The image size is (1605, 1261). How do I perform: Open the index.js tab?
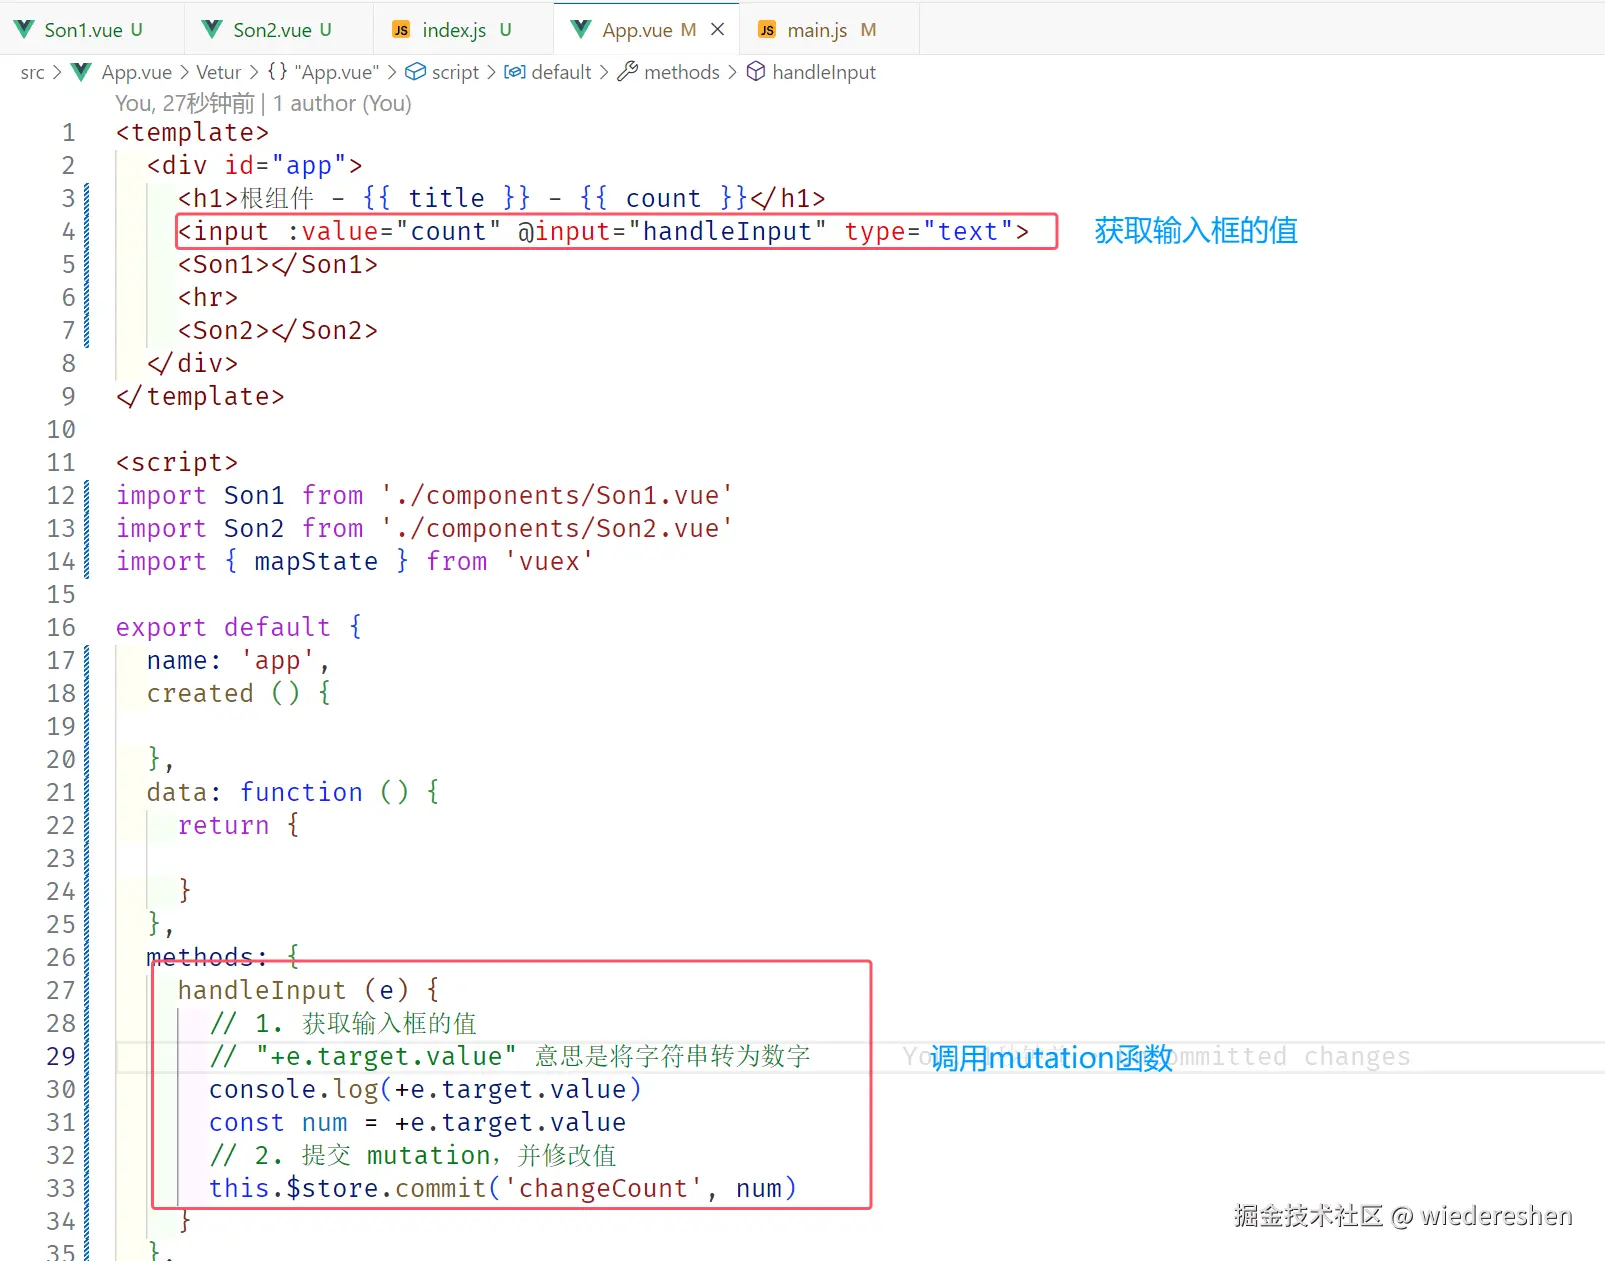464,30
